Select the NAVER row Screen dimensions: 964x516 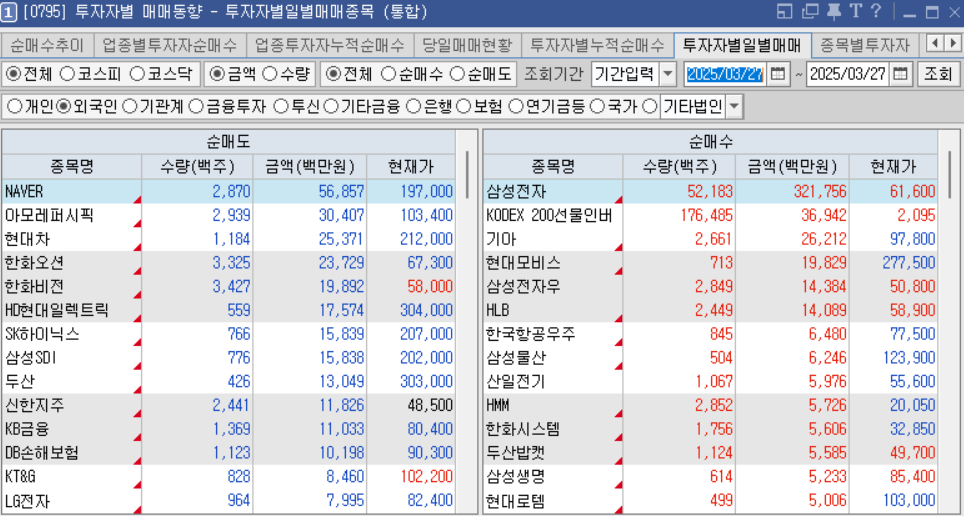click(x=228, y=191)
